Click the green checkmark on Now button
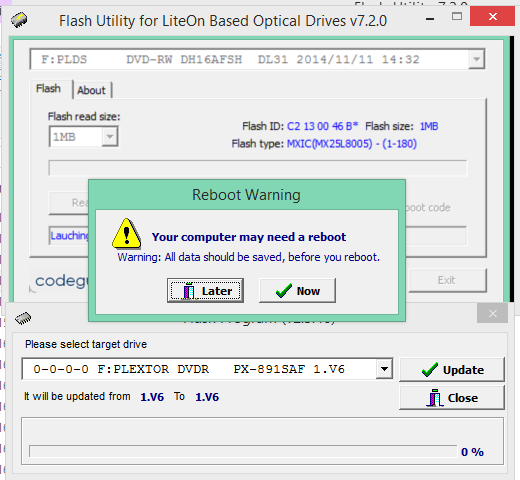 tap(284, 291)
